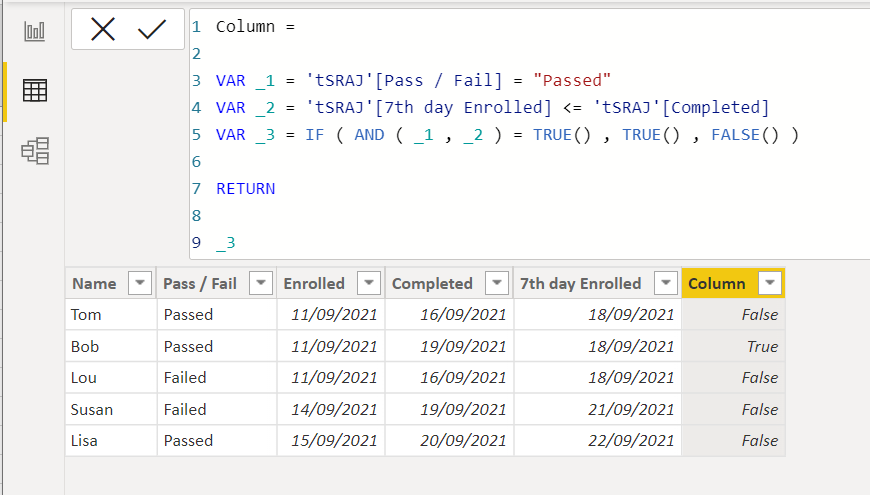Click formula line with VAR _3 IF statement
870x495 pixels.
[507, 135]
